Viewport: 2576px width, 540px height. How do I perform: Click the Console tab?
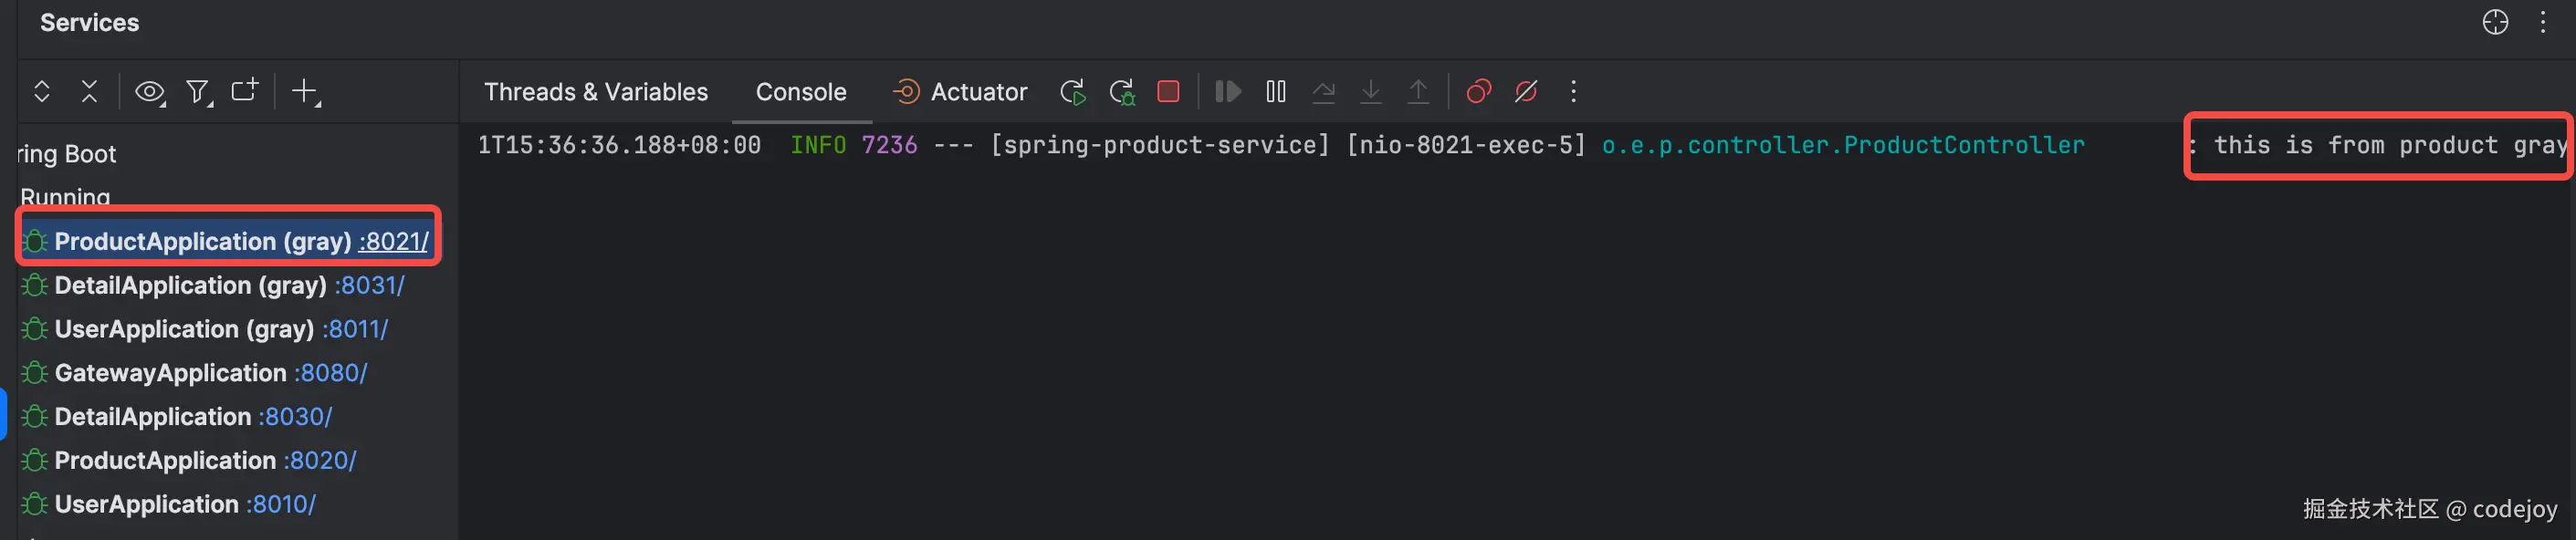pyautogui.click(x=801, y=92)
